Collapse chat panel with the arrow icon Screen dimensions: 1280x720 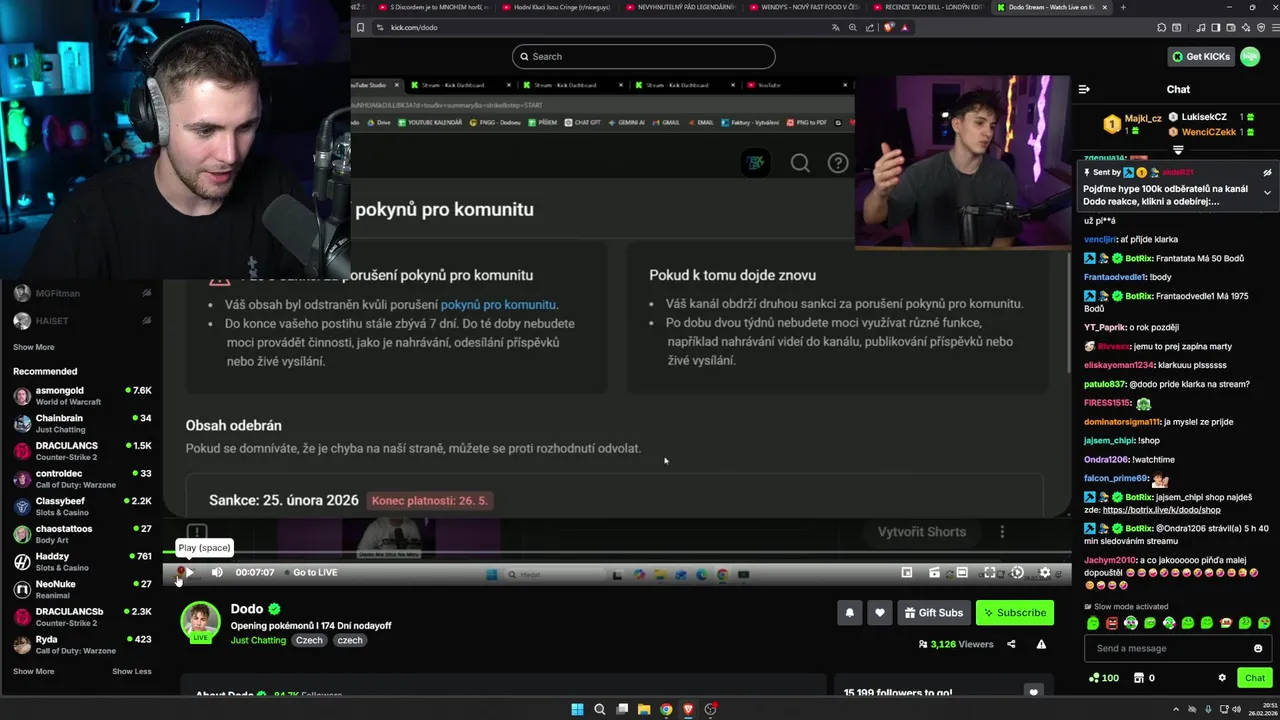click(x=1084, y=89)
